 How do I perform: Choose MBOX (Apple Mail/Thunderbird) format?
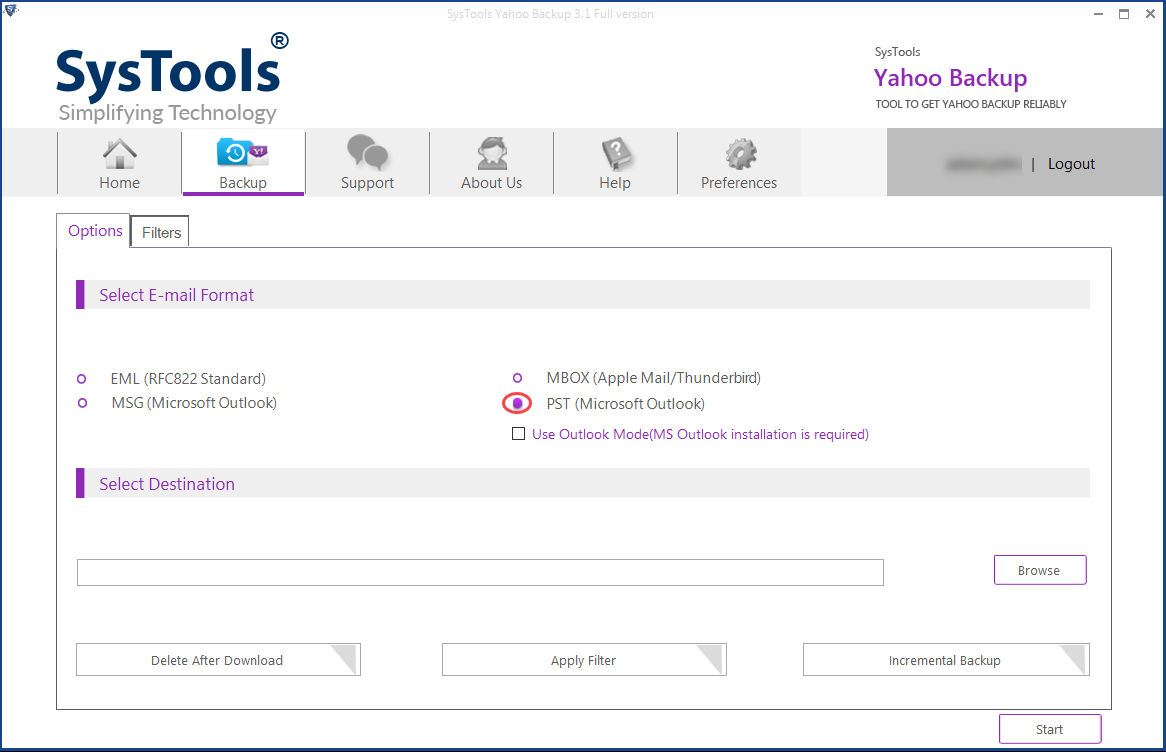point(518,378)
